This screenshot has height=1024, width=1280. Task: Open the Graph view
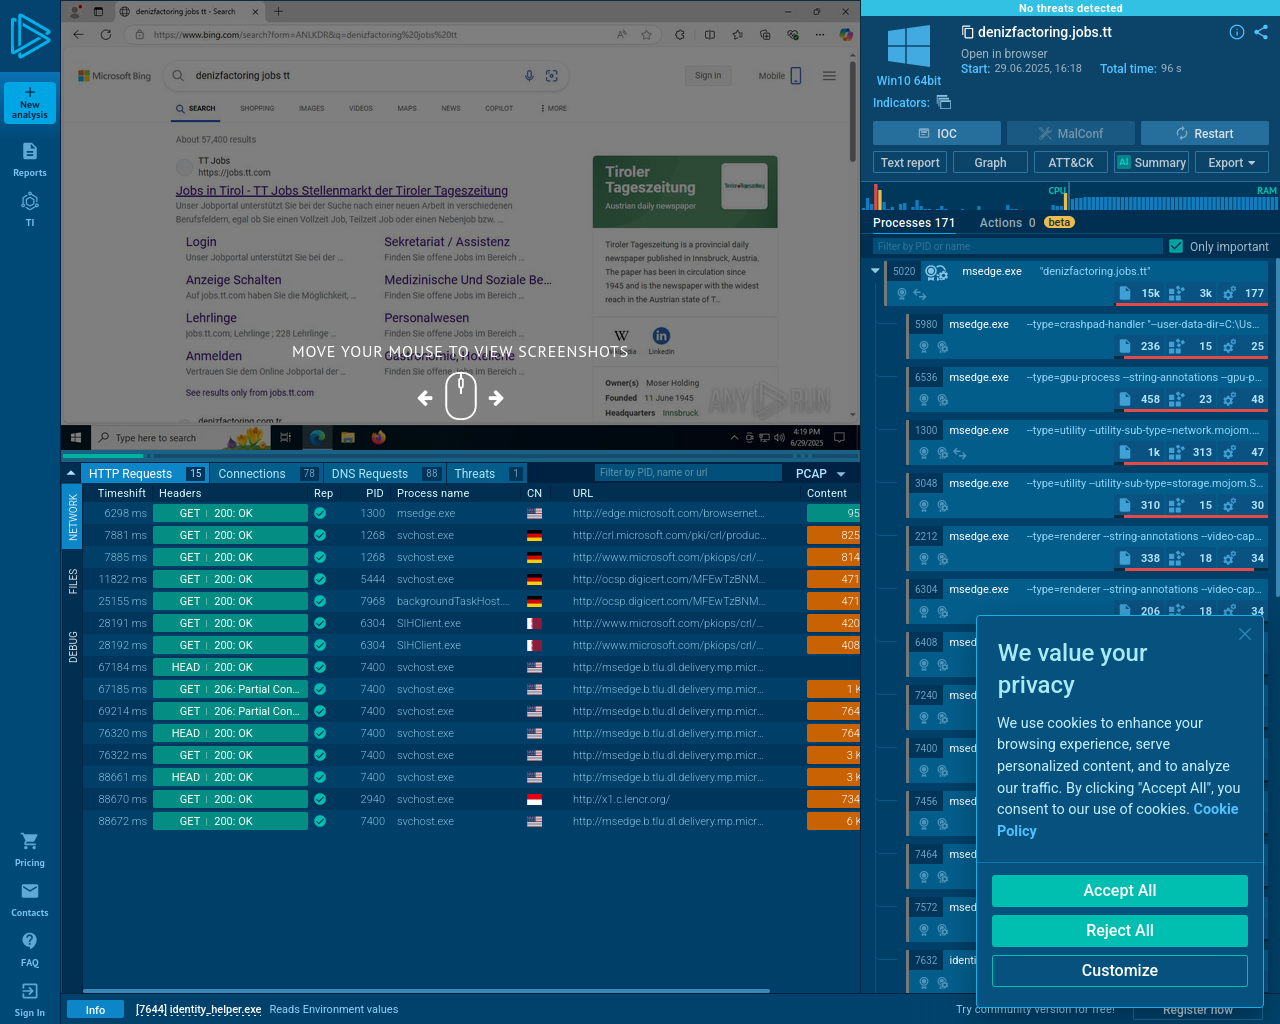click(990, 162)
